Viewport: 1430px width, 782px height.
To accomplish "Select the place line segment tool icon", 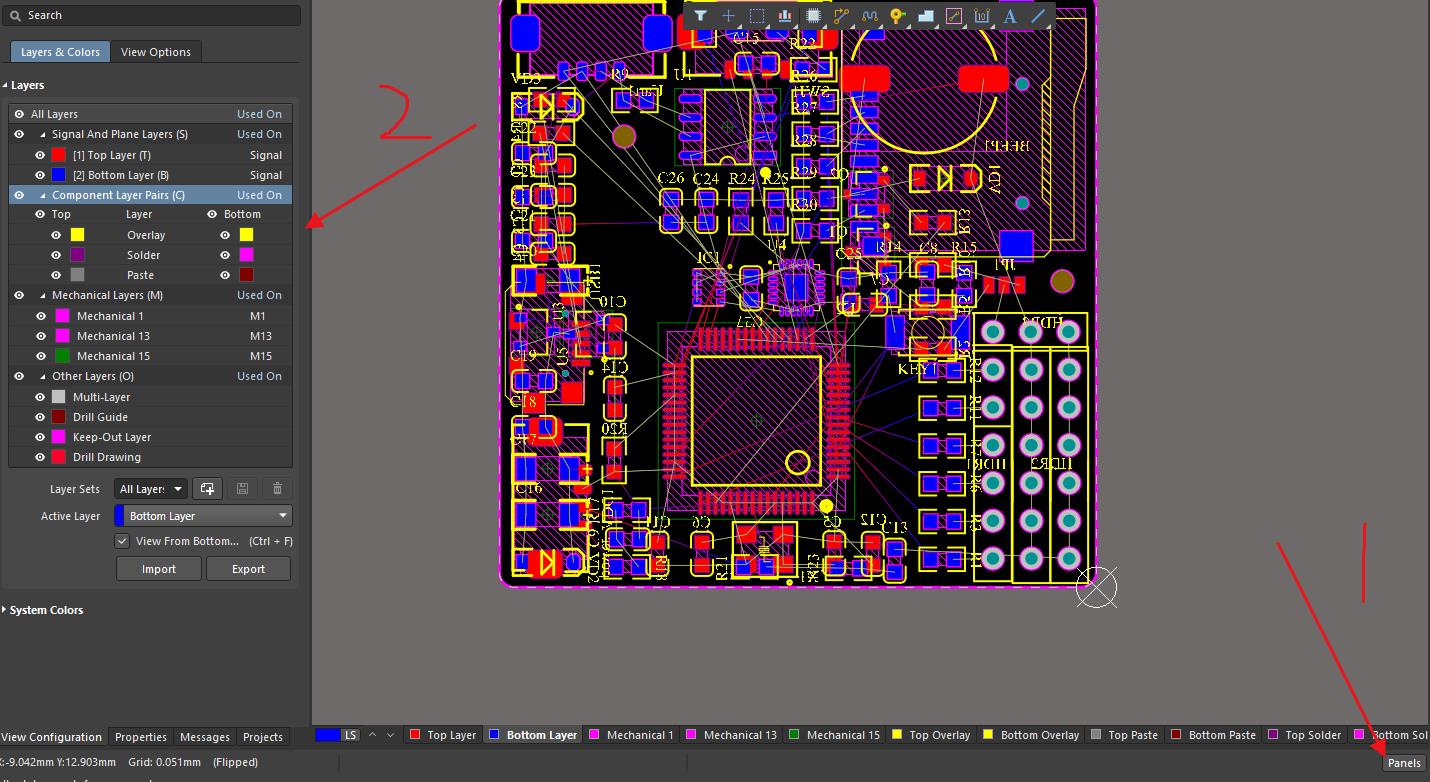I will [953, 16].
